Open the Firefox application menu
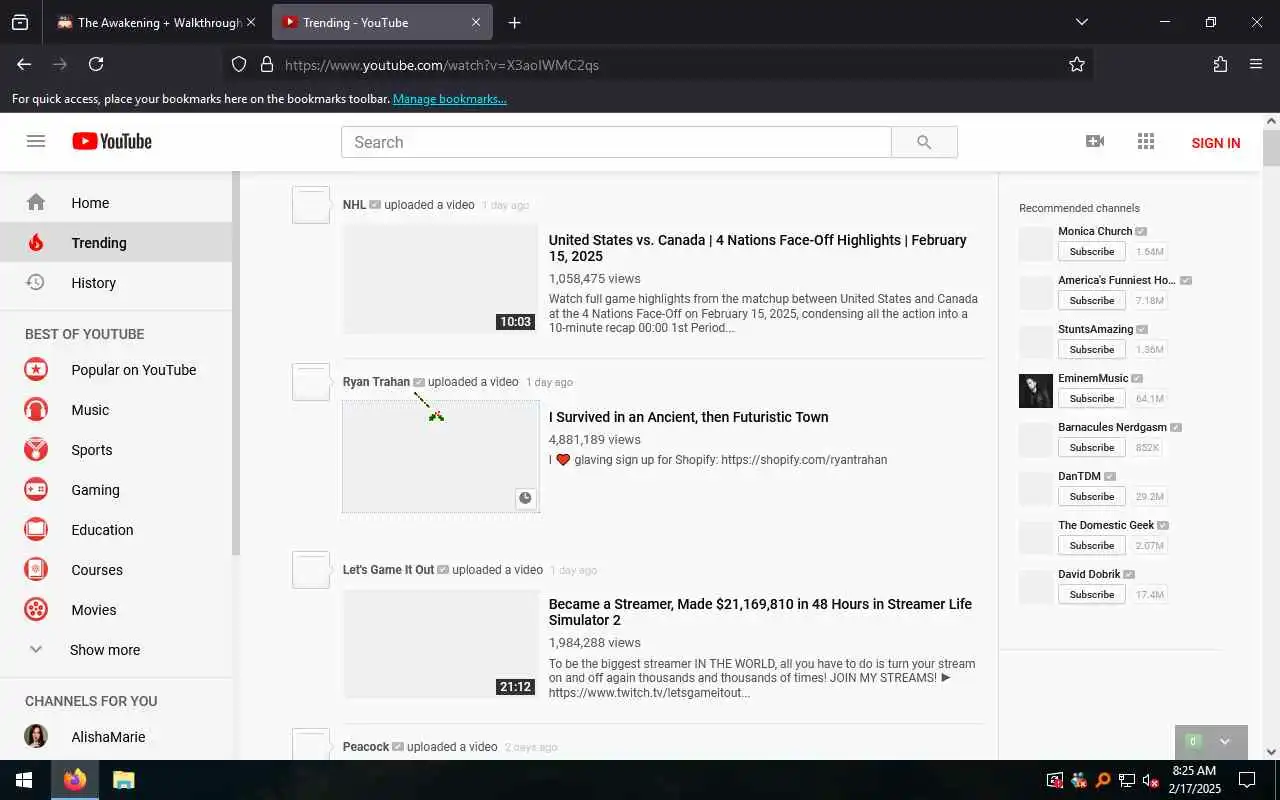Viewport: 1280px width, 800px height. (x=1256, y=64)
